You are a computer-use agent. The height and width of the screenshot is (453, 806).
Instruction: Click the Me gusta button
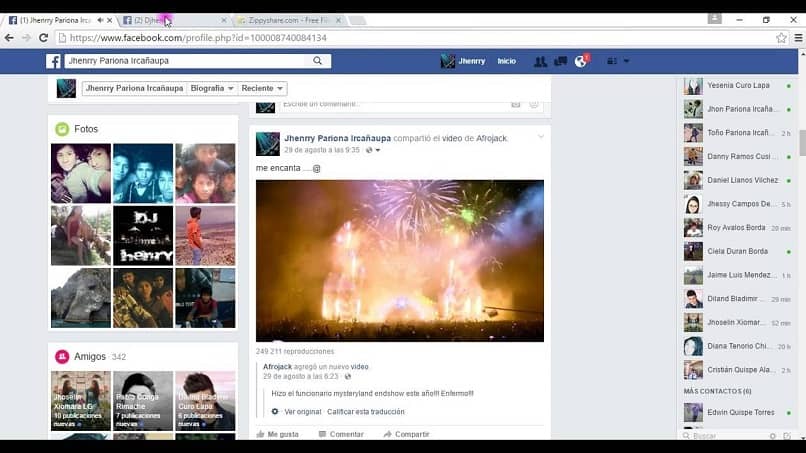tap(278, 434)
